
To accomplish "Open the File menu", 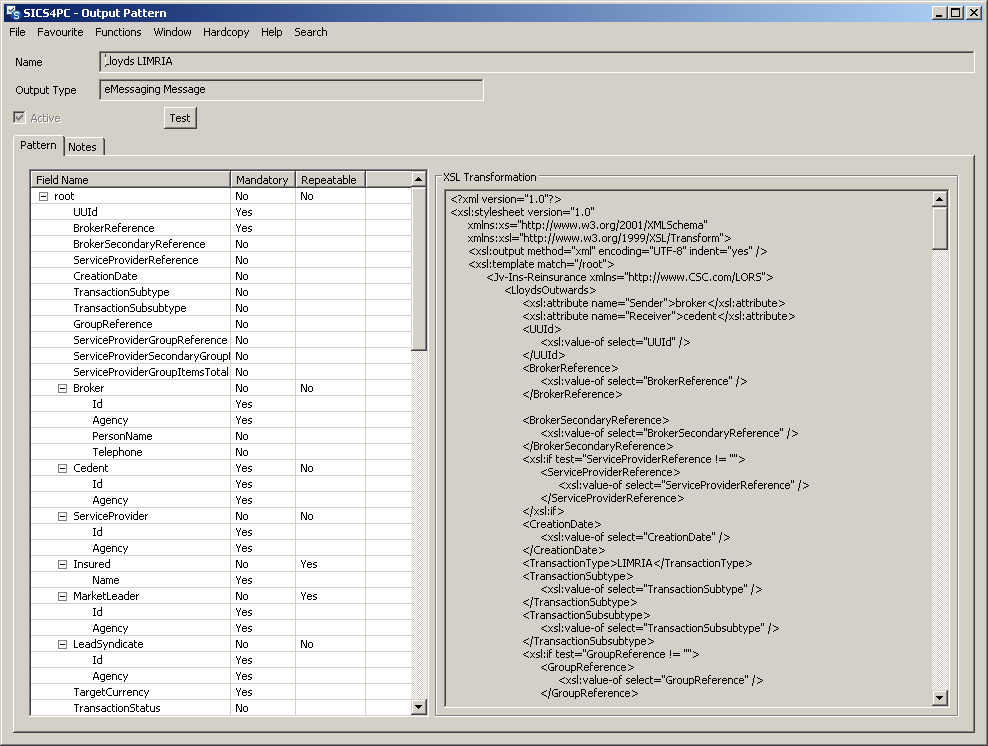I will [17, 32].
